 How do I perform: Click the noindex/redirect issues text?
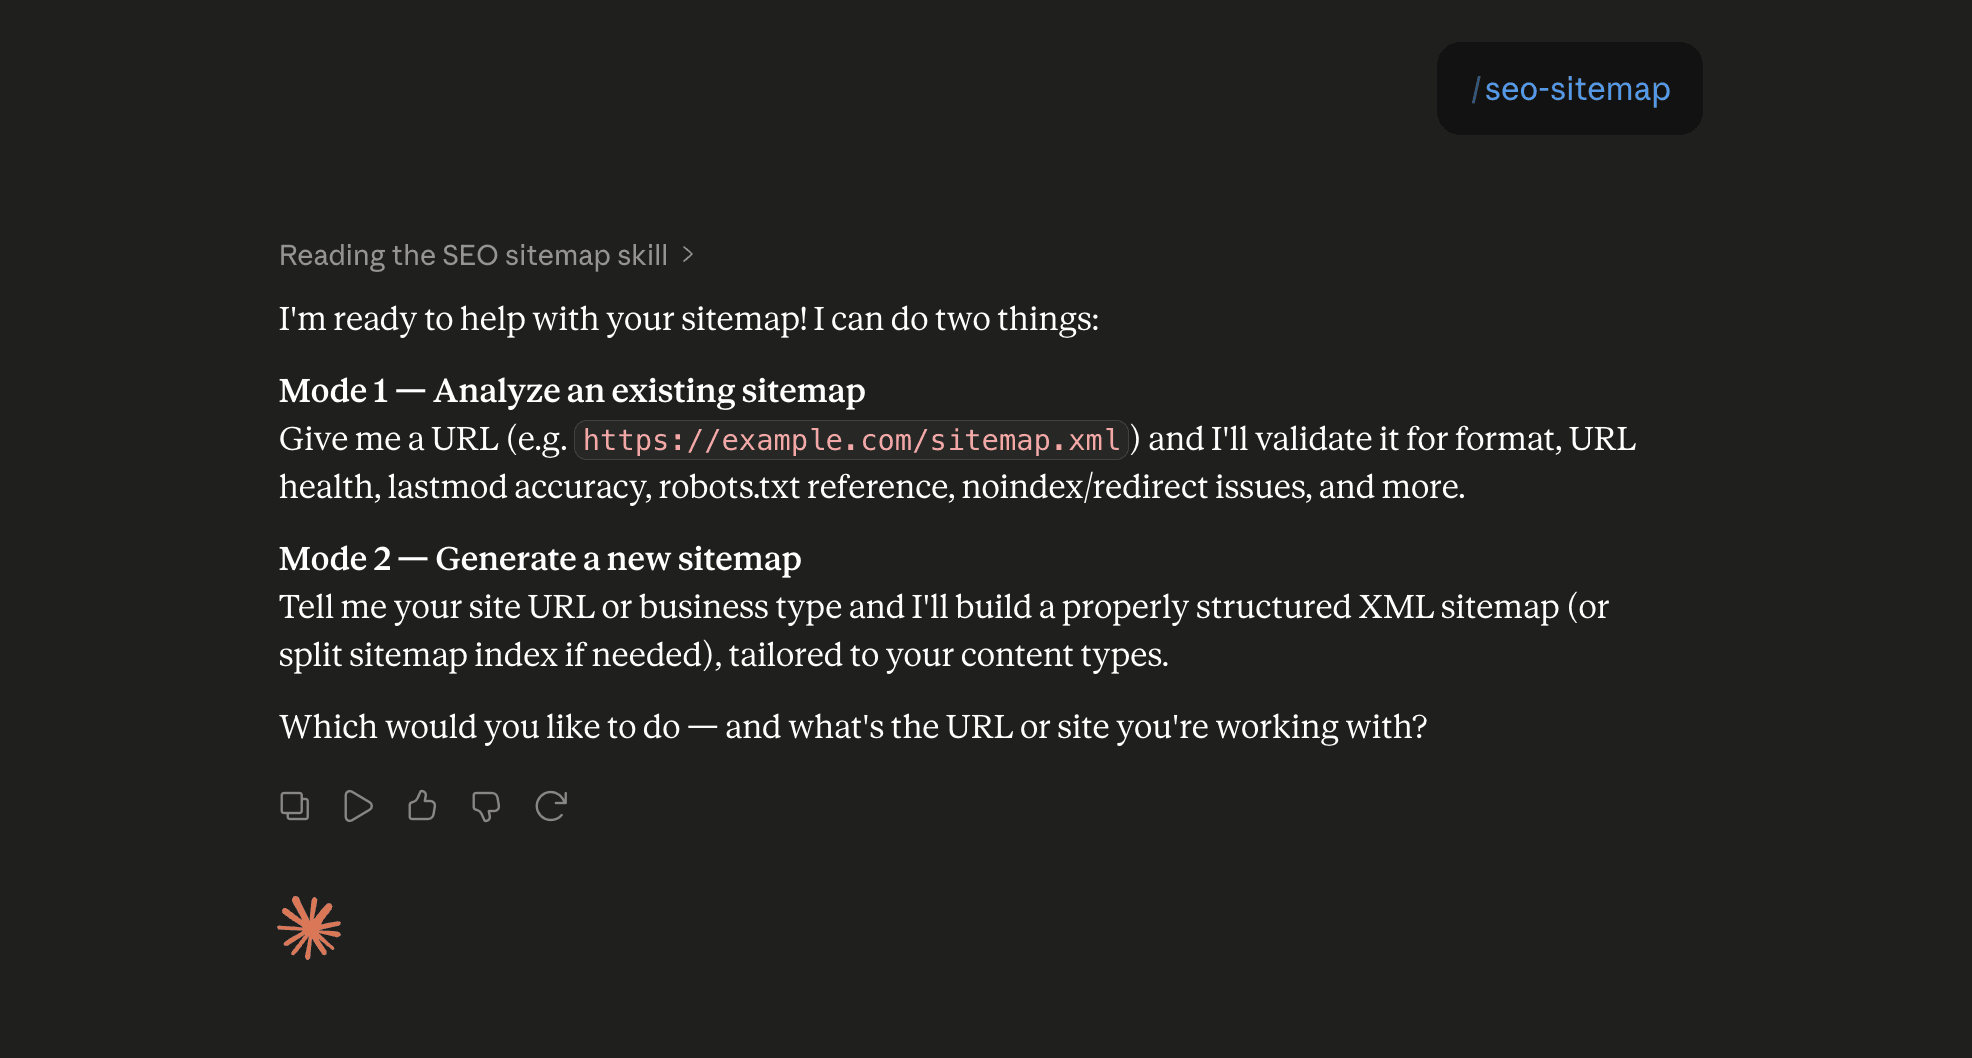pos(1136,487)
